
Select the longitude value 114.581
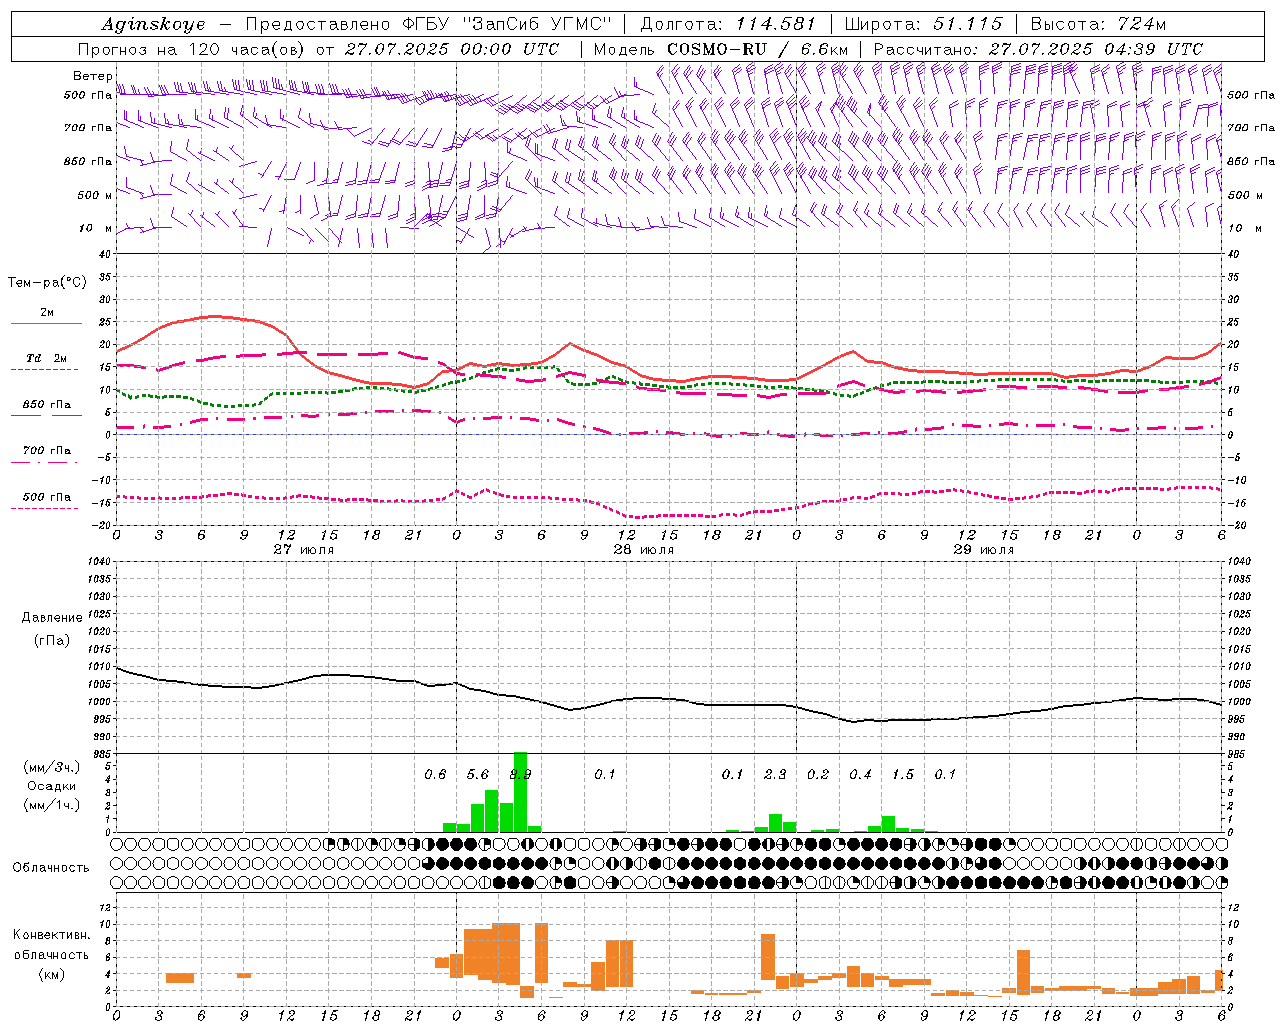point(776,24)
